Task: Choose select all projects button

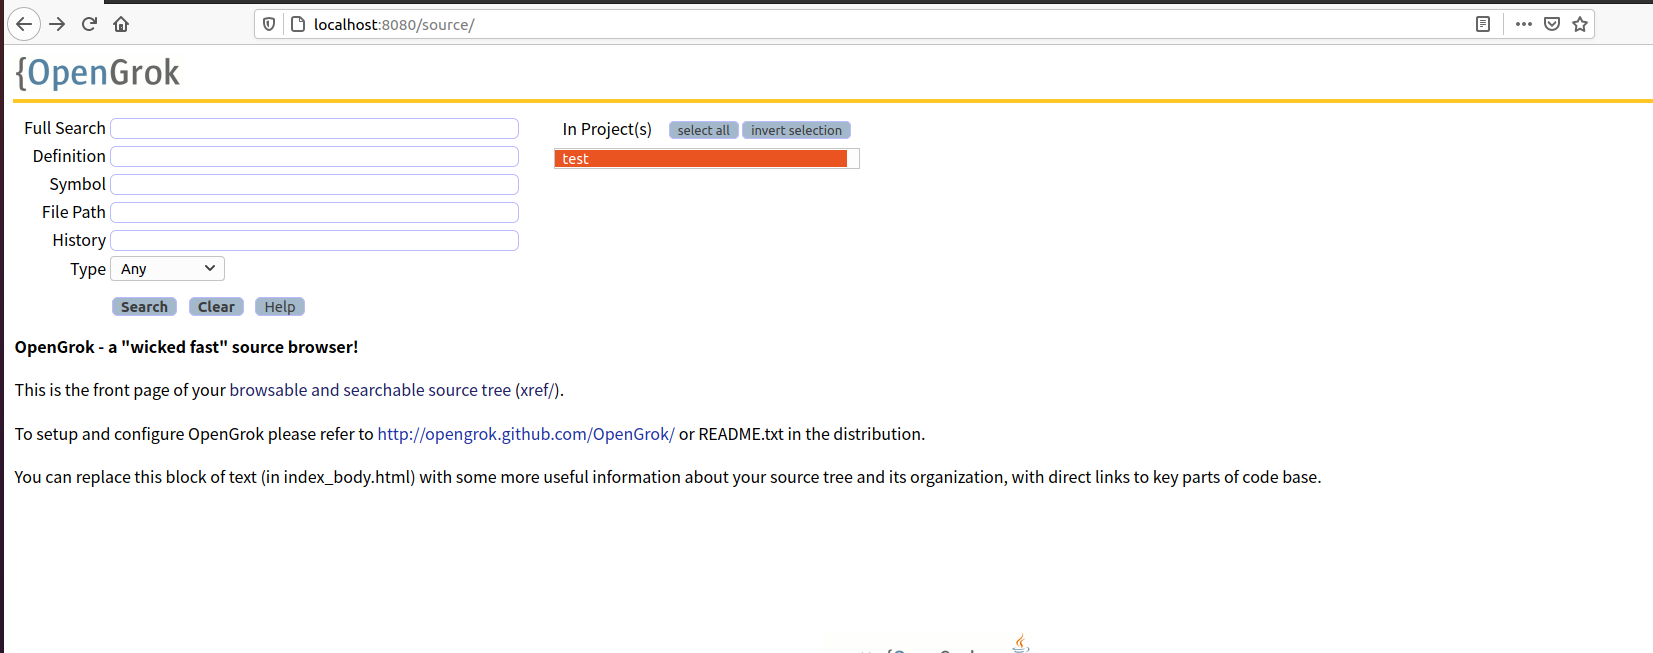Action: coord(704,130)
